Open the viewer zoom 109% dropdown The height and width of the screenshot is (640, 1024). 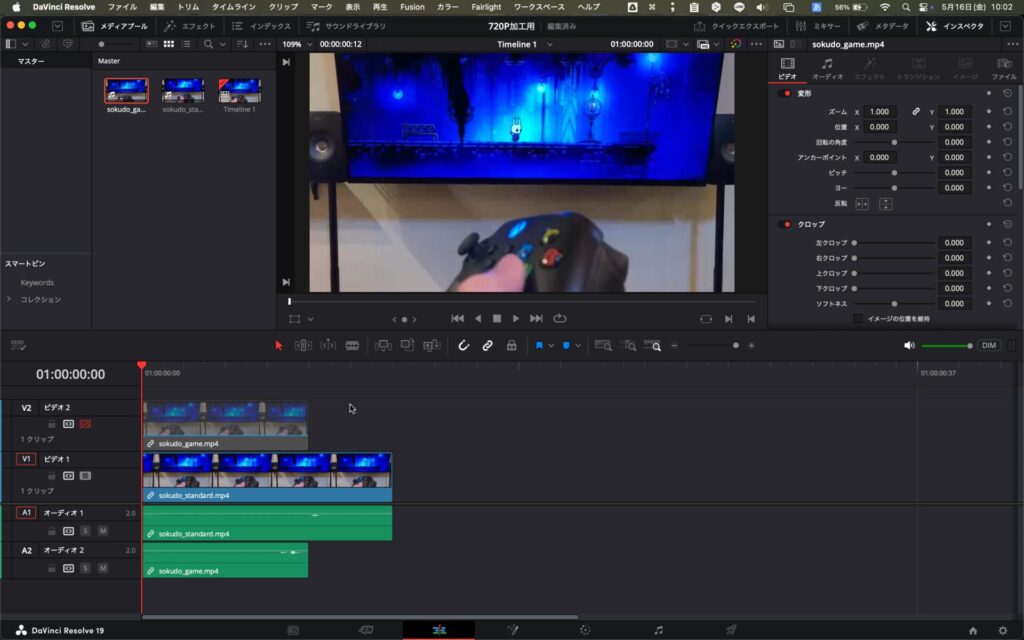(x=296, y=44)
